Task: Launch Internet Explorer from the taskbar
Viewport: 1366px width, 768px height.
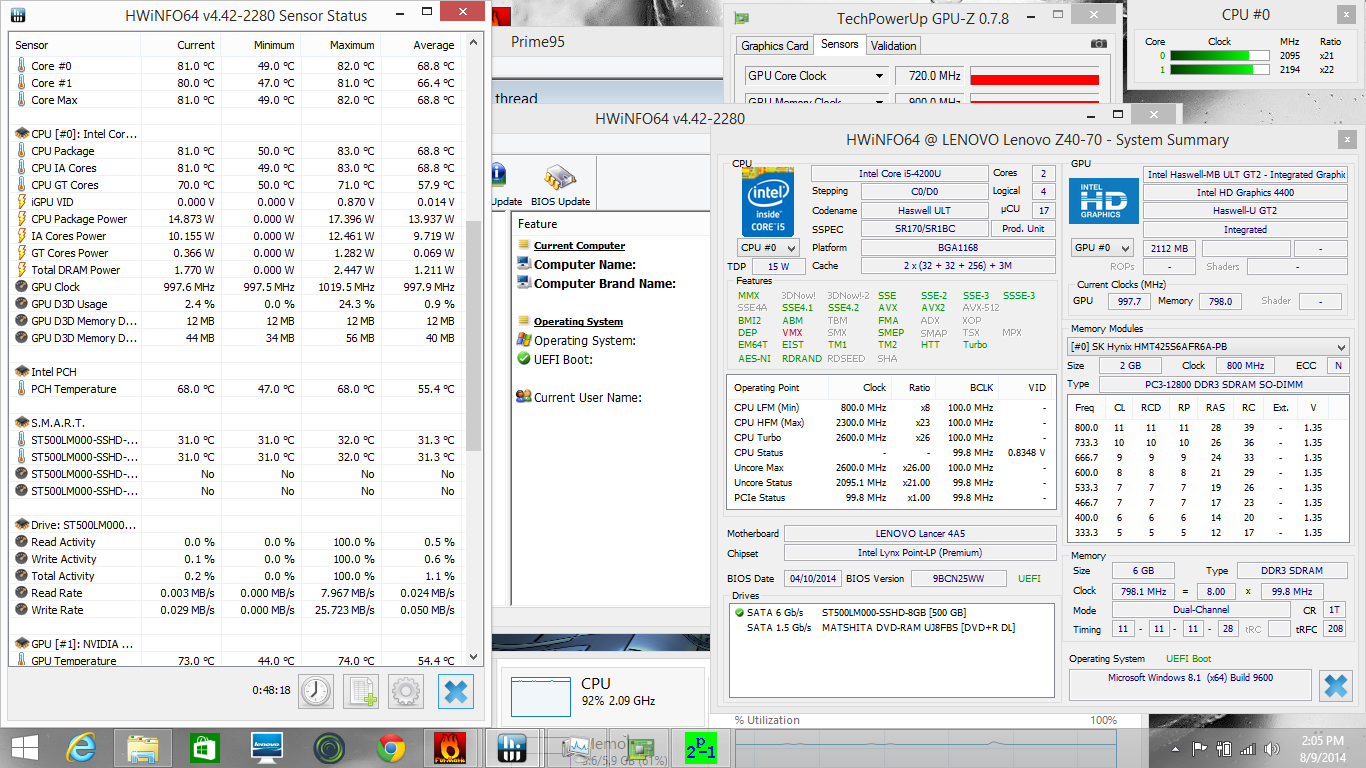Action: (x=82, y=748)
